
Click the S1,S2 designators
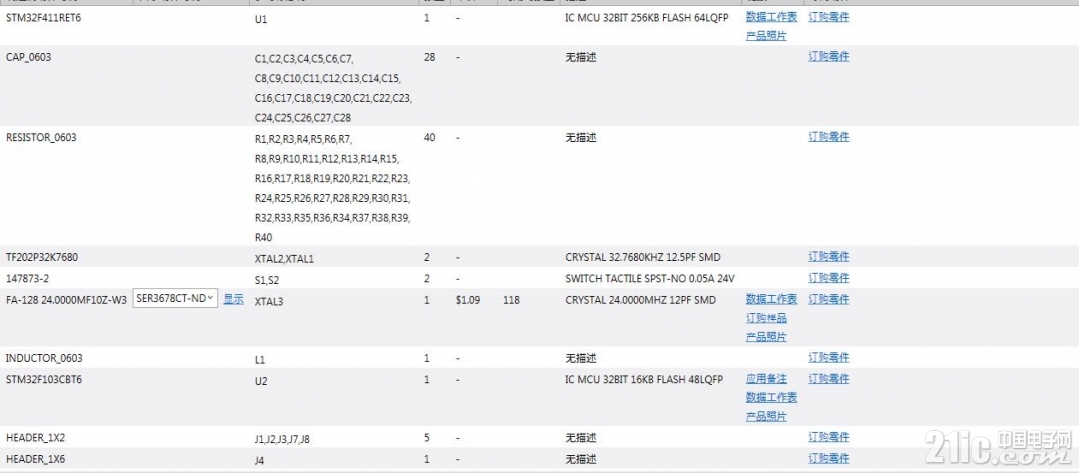coord(267,280)
